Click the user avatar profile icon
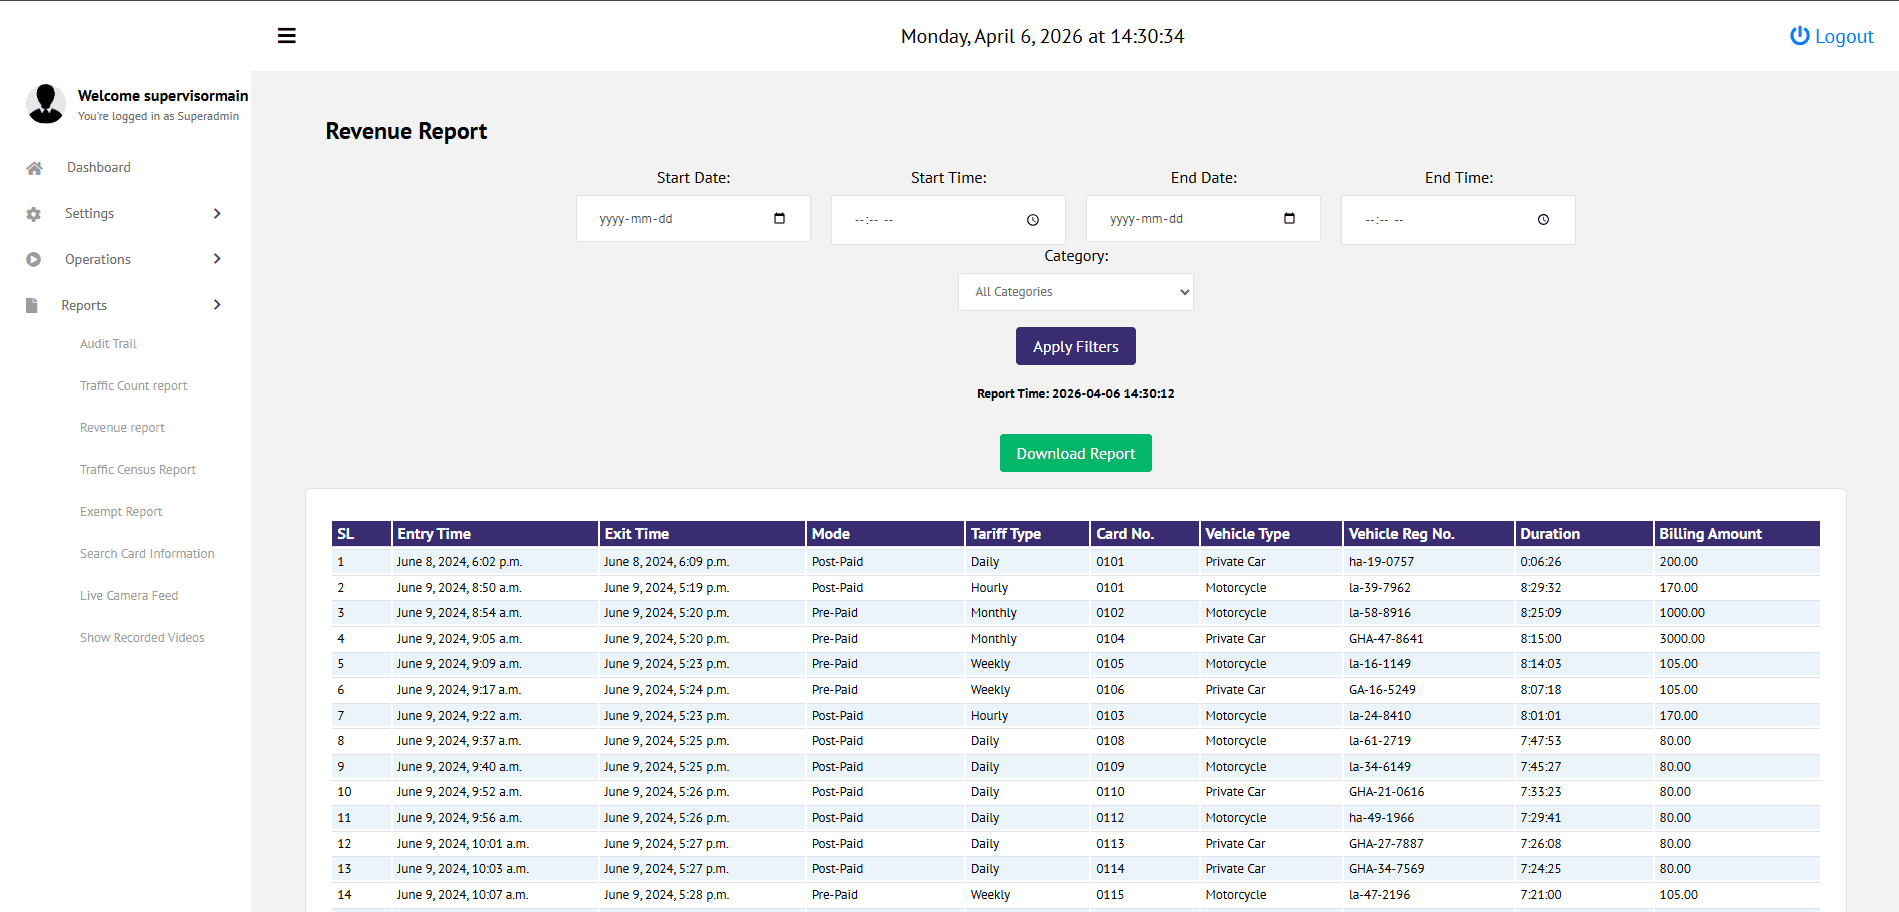 point(46,104)
